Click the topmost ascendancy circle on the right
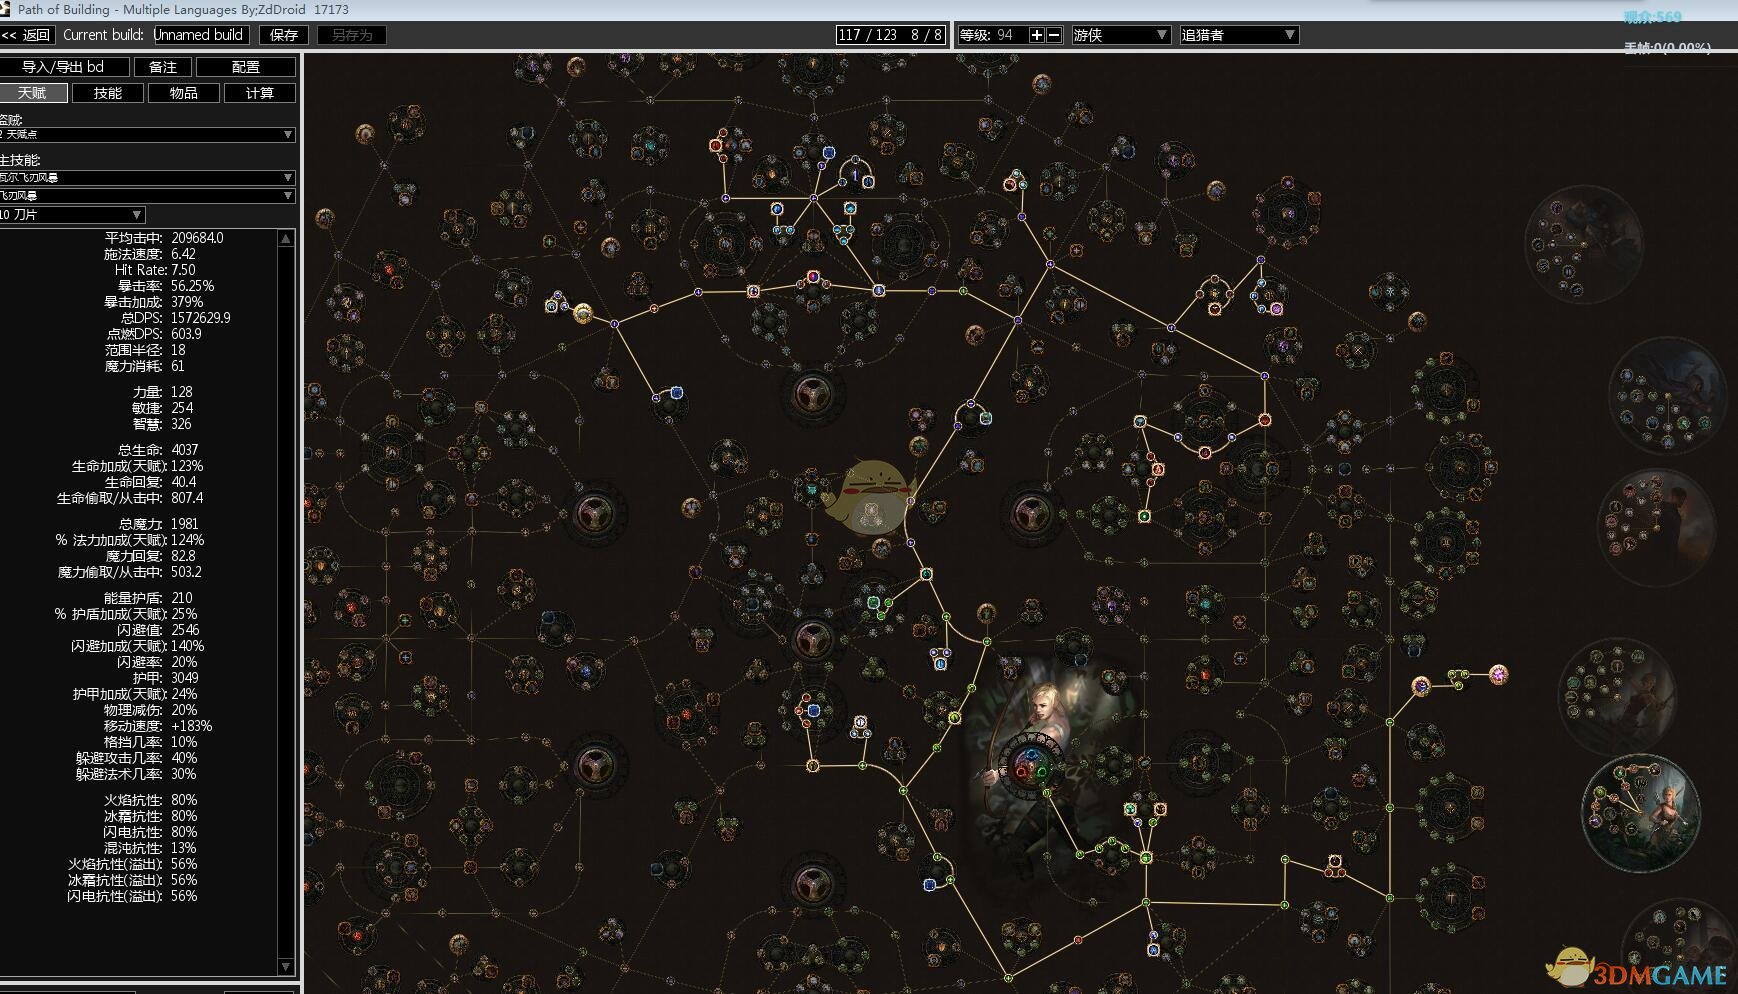The width and height of the screenshot is (1738, 994). click(x=1583, y=245)
